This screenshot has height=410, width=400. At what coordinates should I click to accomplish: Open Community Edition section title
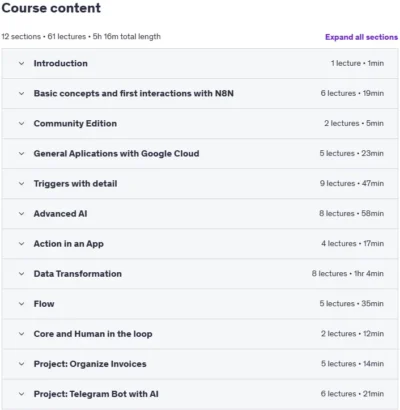75,123
